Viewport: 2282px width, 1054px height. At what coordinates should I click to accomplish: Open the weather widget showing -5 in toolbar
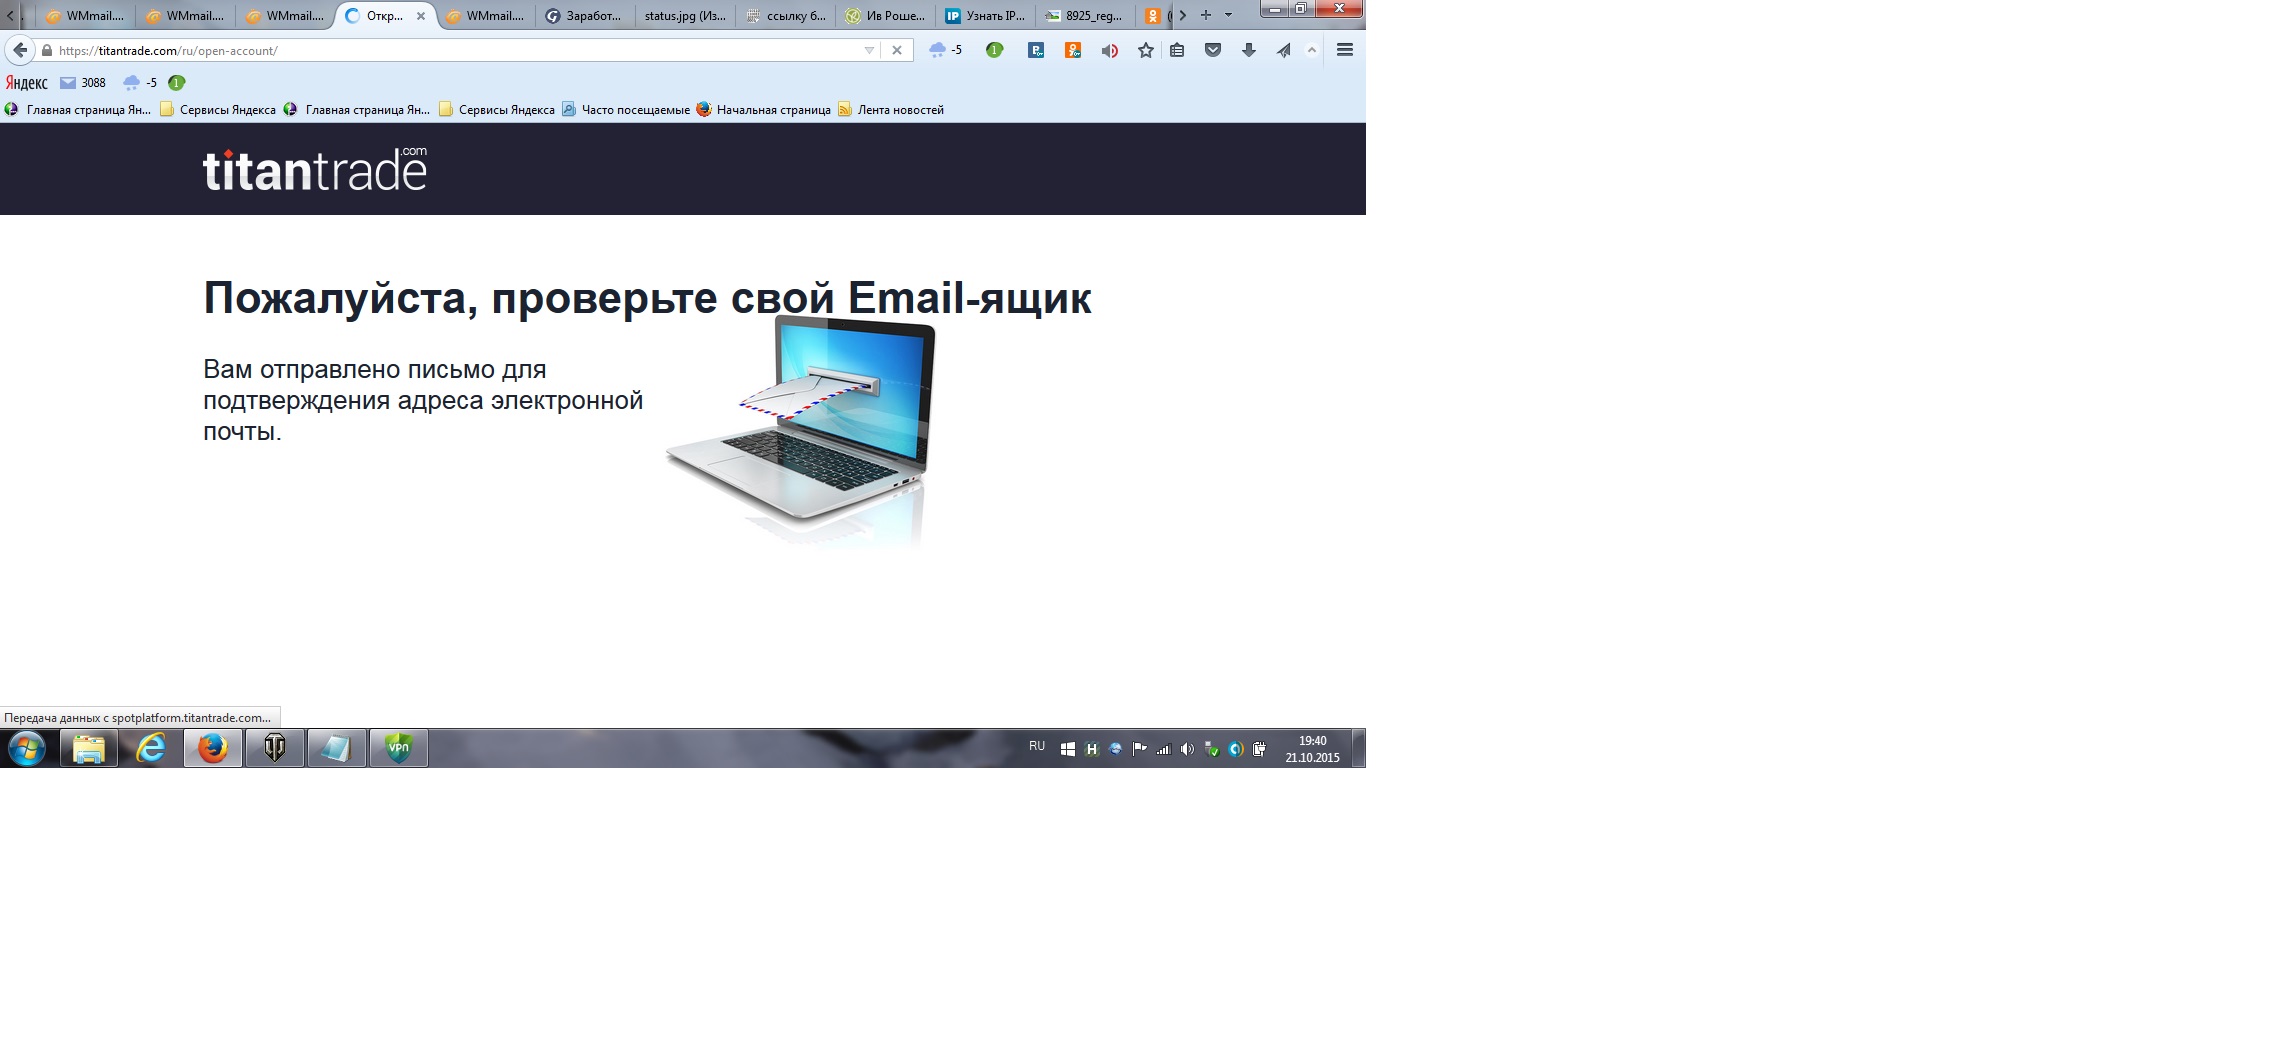945,50
